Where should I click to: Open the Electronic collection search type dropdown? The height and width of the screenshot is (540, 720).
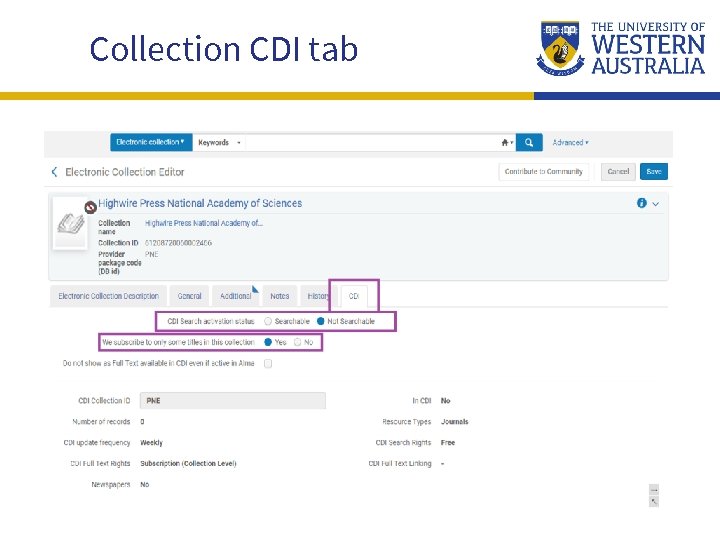[151, 142]
